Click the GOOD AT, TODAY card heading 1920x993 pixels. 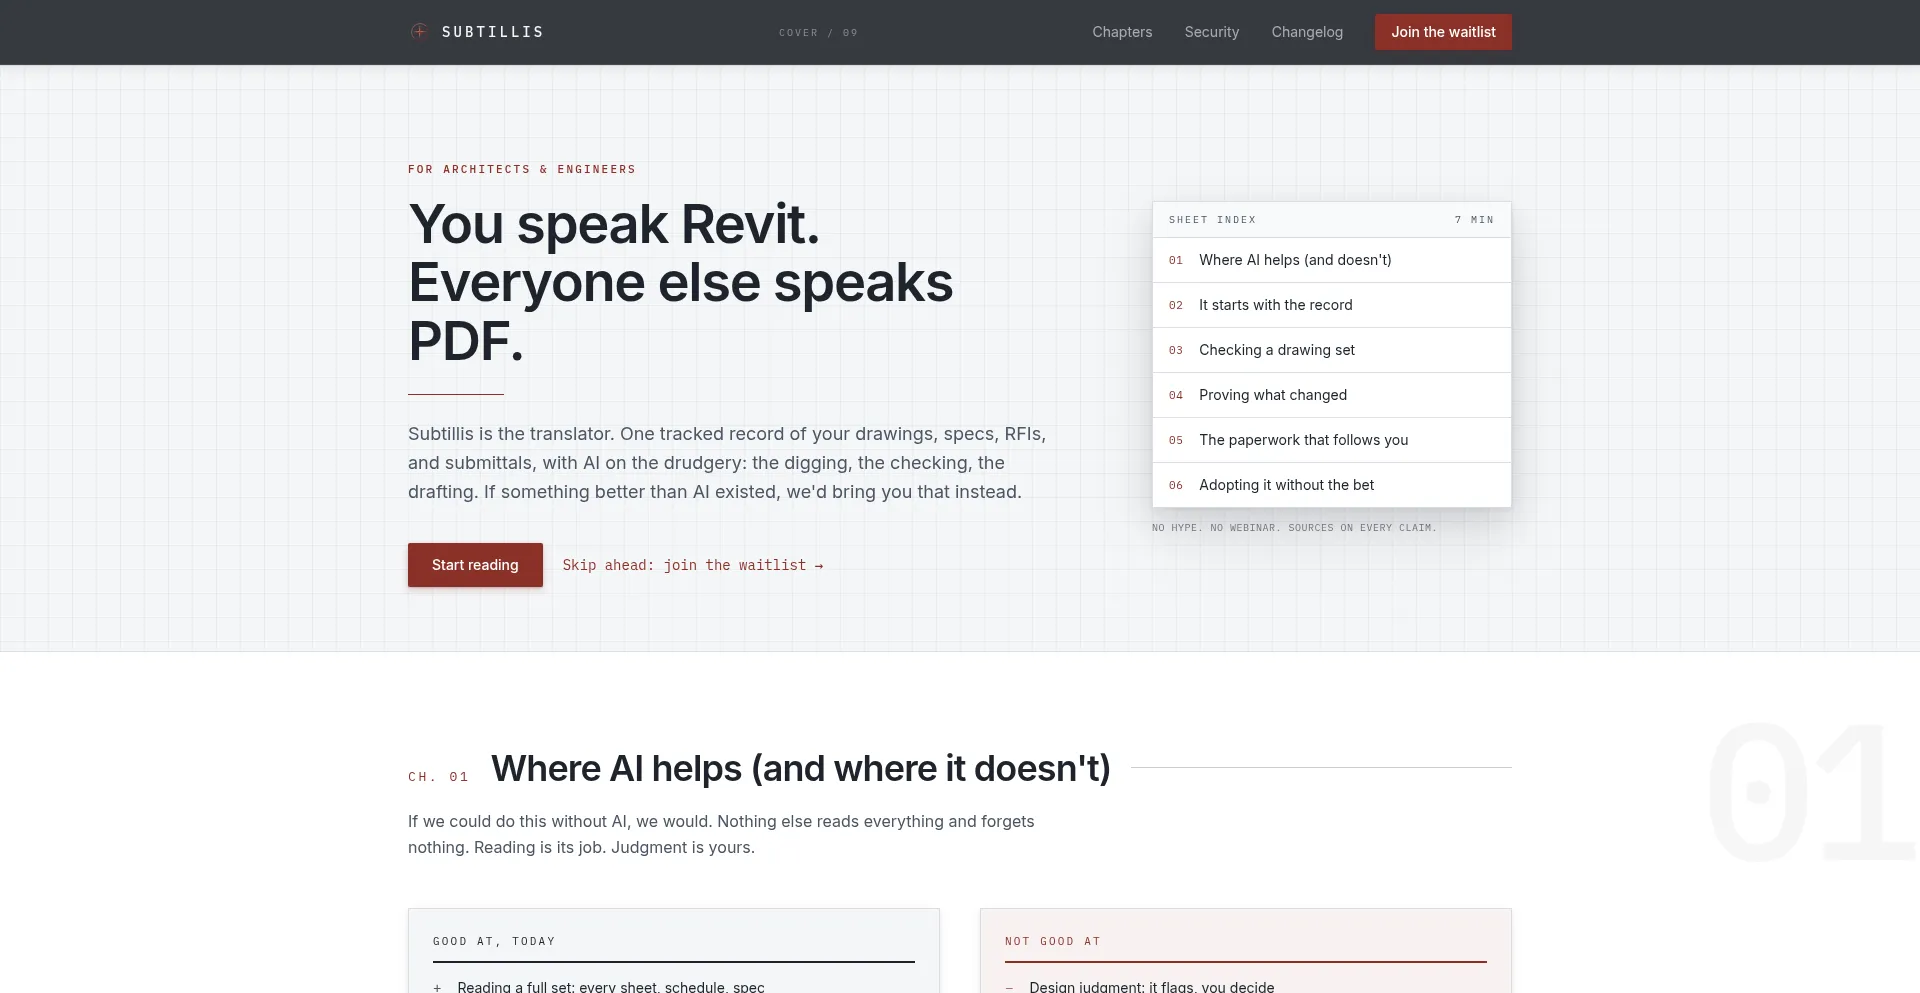(x=494, y=941)
